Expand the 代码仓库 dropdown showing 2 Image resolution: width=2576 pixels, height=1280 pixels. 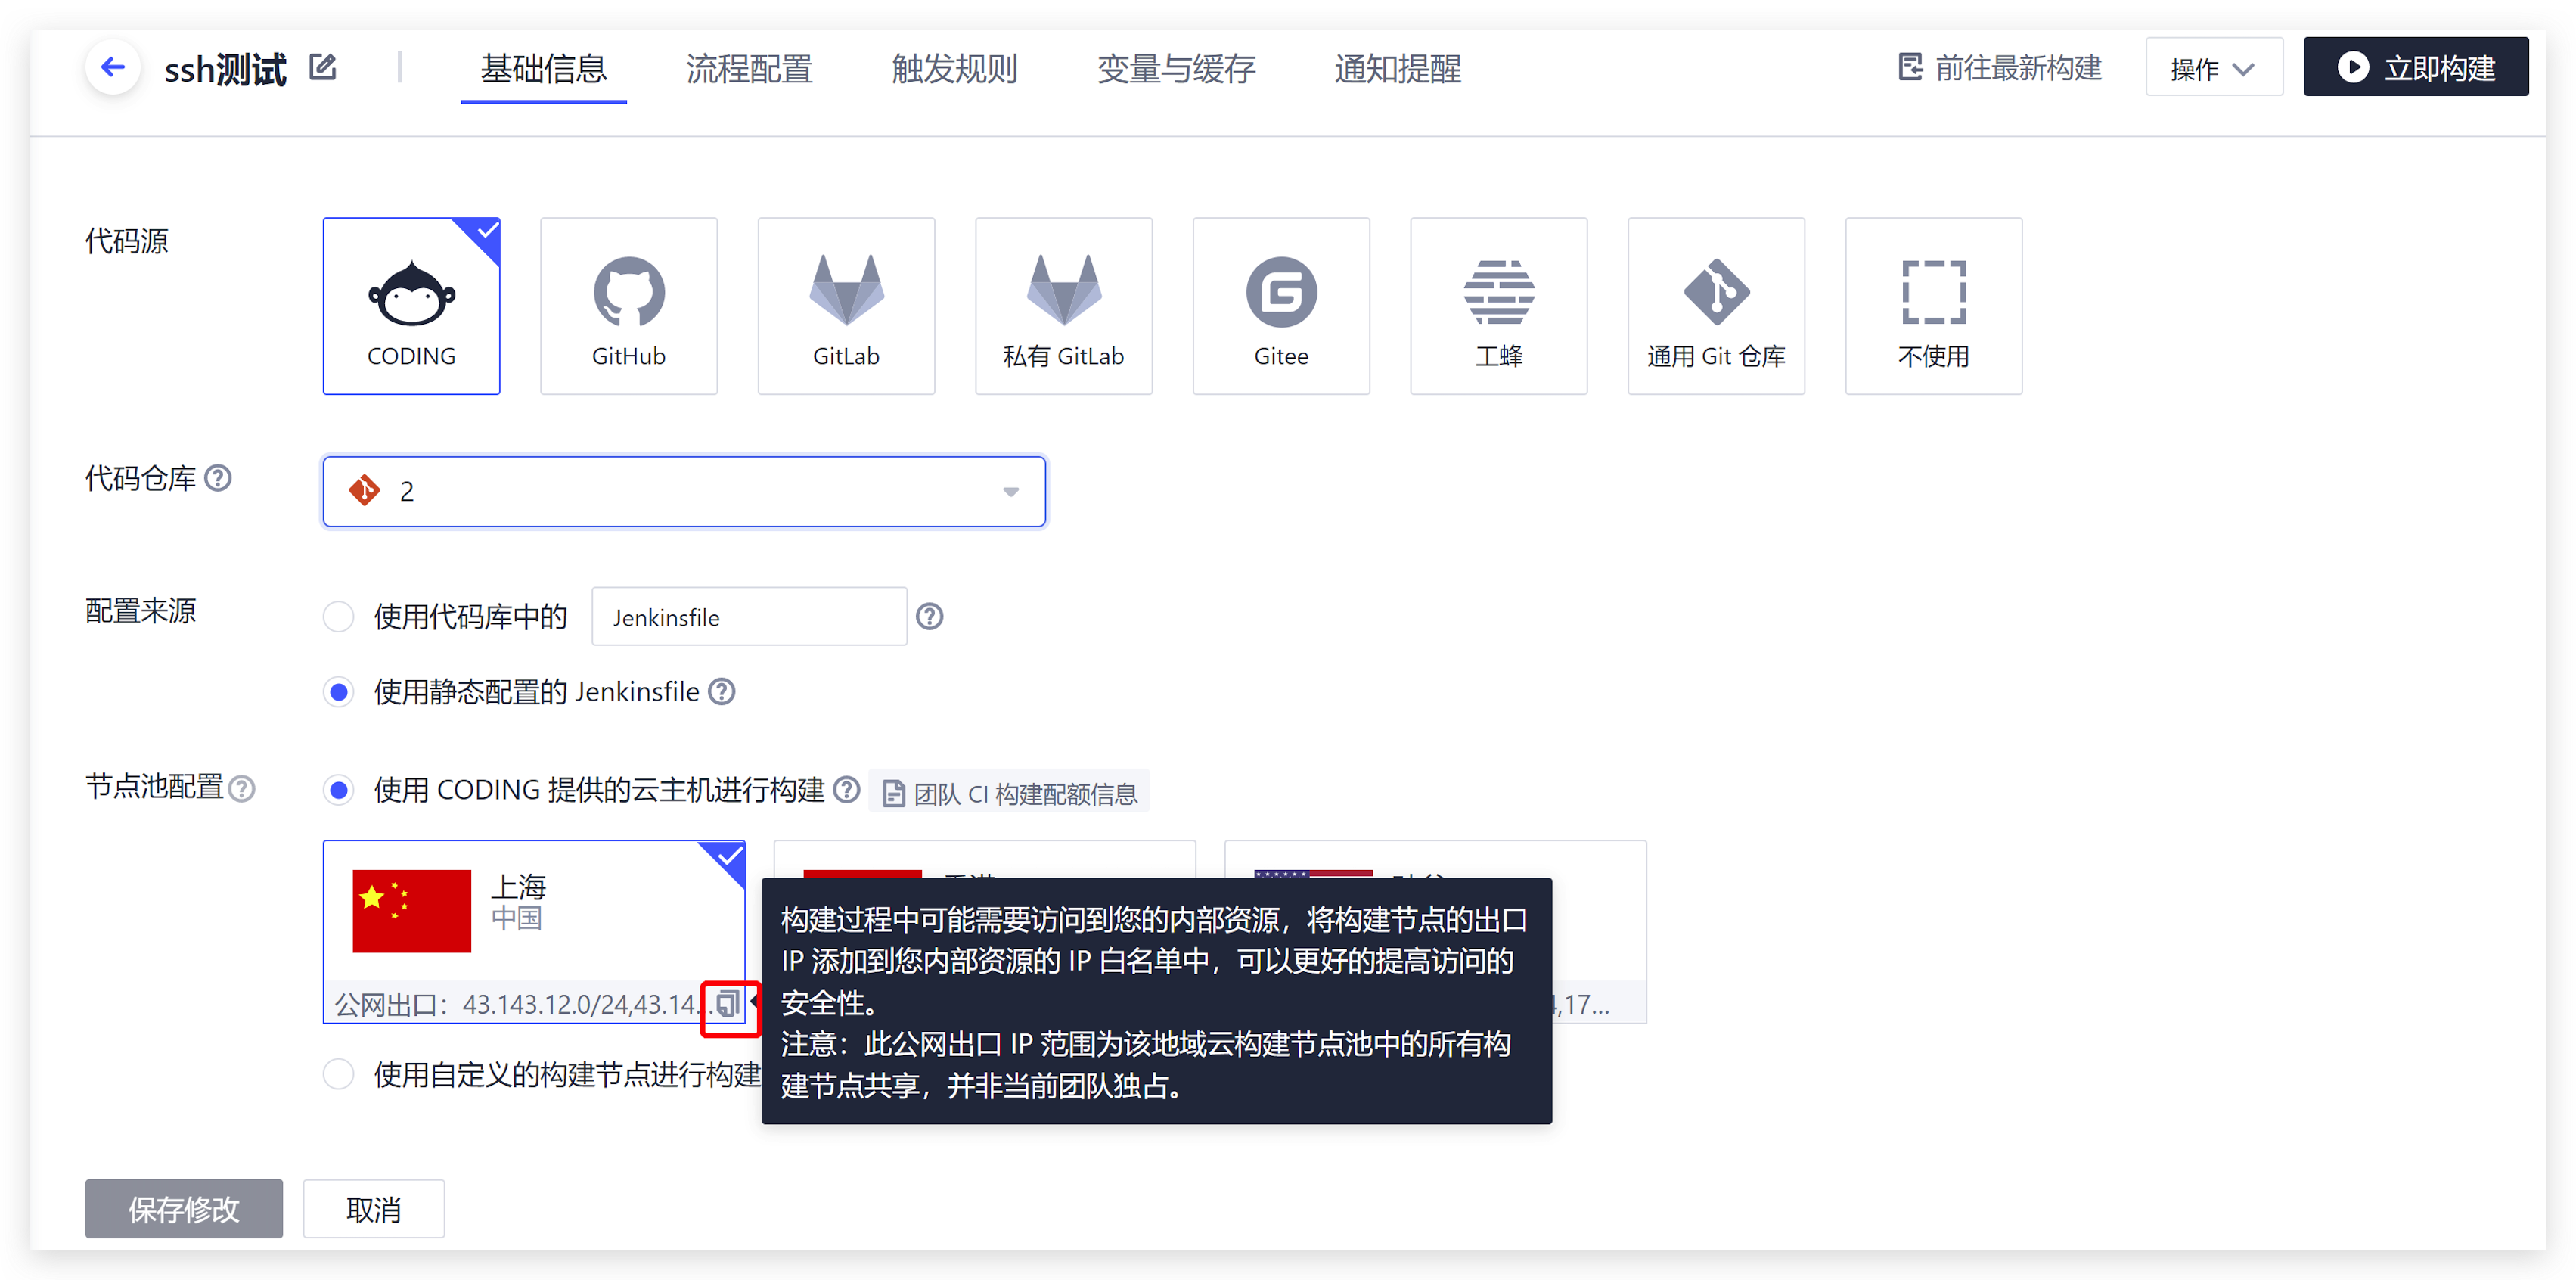click(x=684, y=491)
